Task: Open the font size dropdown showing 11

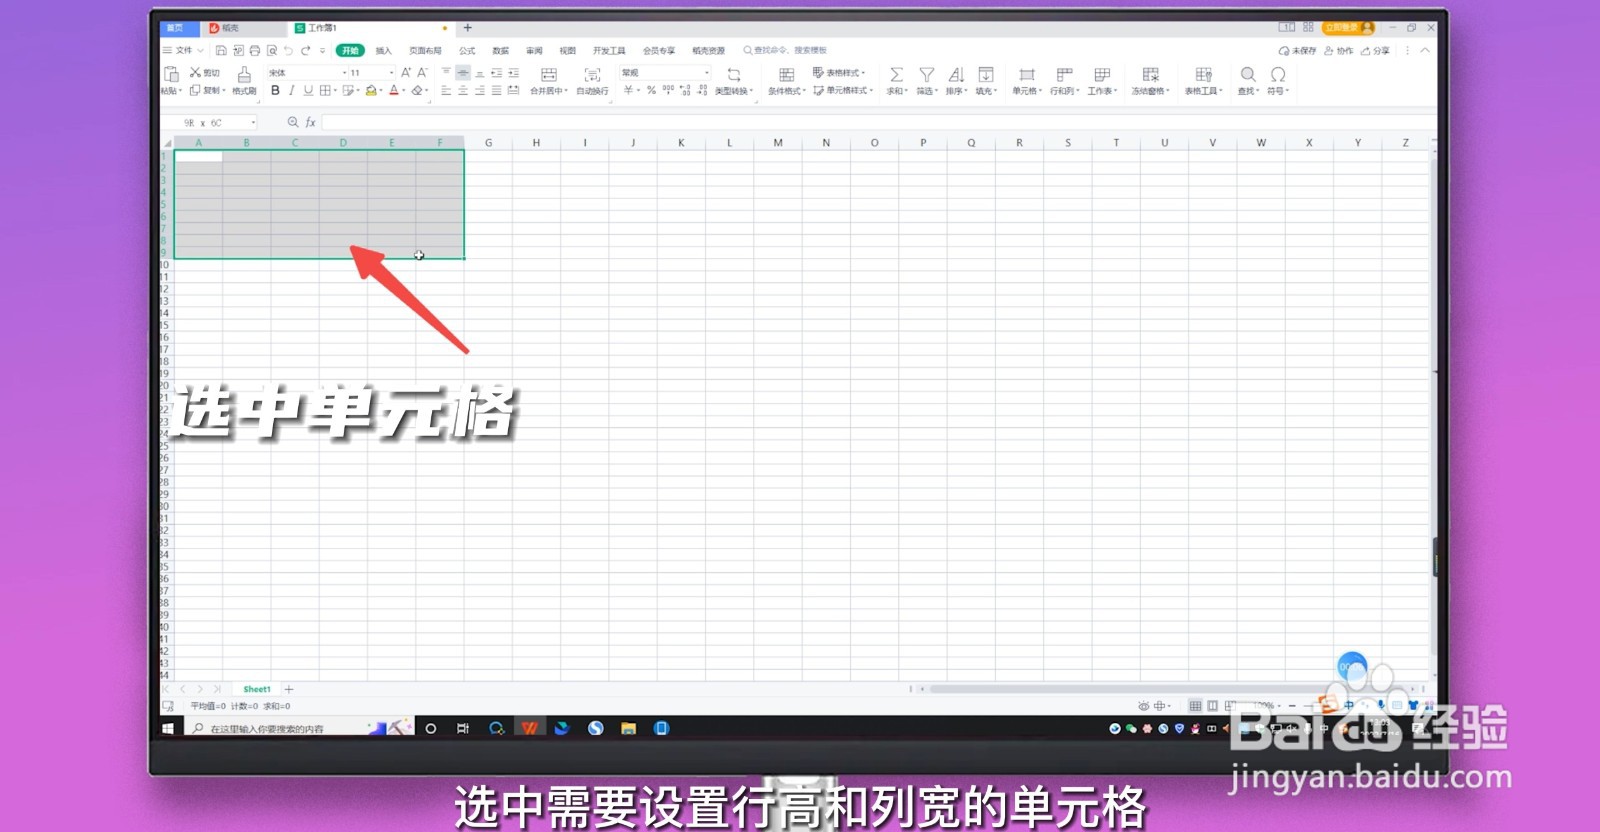Action: click(x=391, y=73)
